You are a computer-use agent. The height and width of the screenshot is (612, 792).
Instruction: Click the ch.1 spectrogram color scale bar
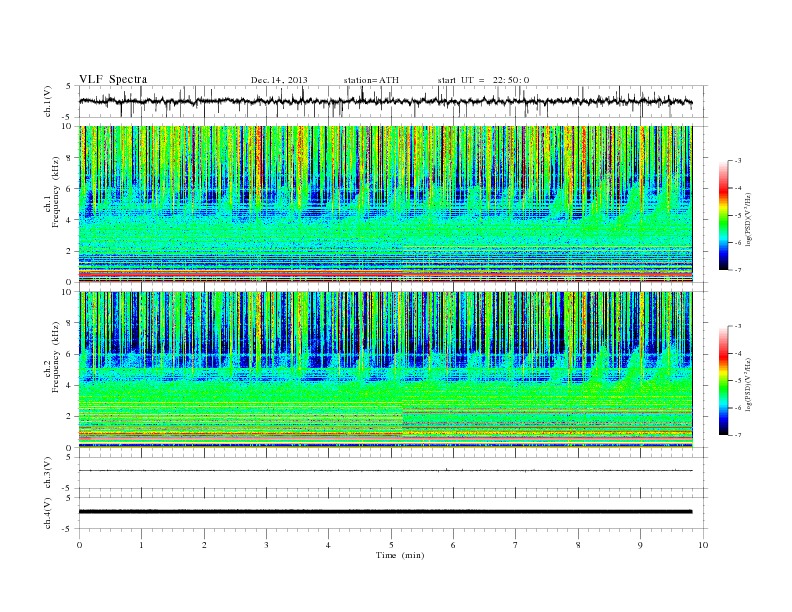(723, 215)
